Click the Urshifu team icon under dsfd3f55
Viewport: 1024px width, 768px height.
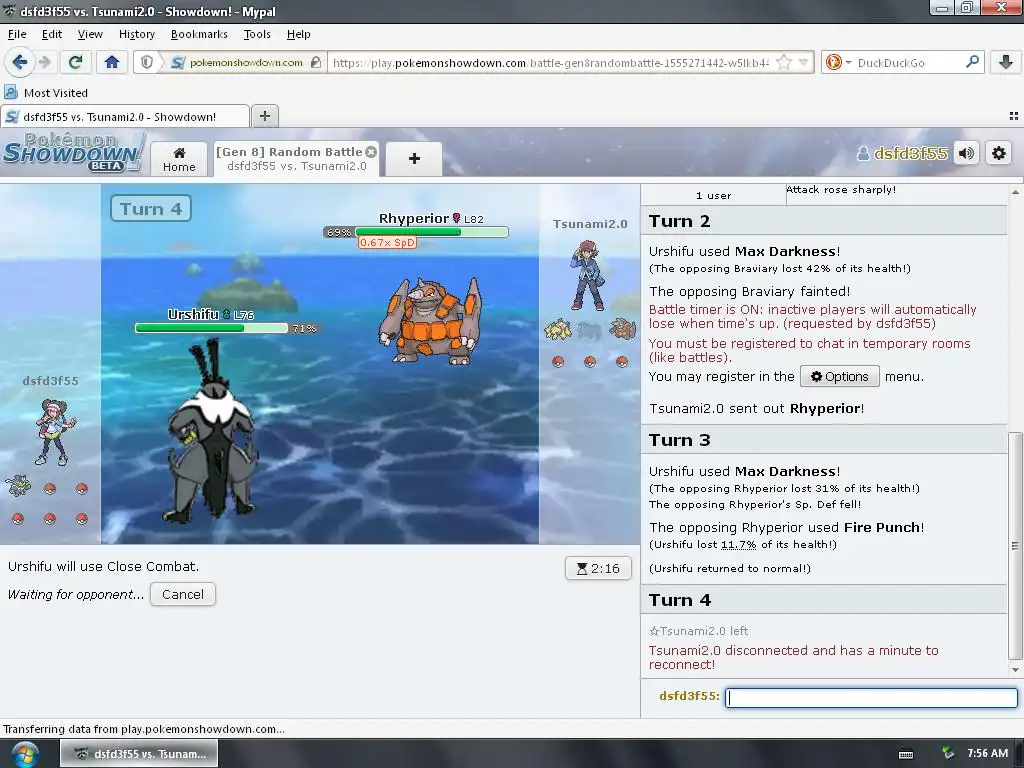18,487
